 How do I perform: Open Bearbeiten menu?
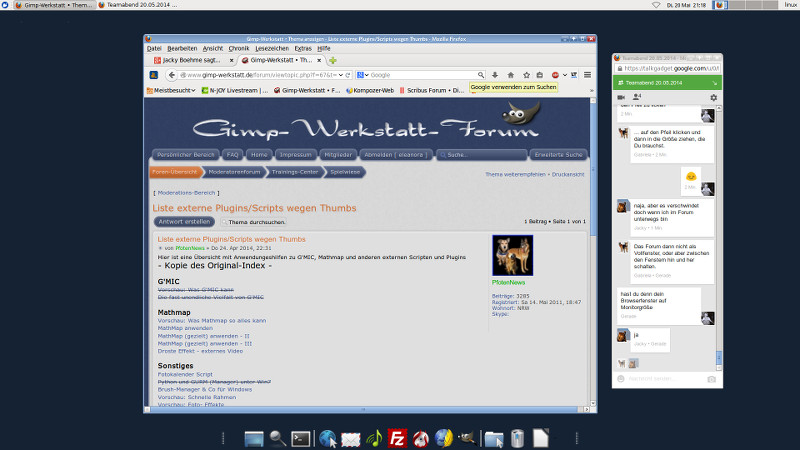[182, 48]
